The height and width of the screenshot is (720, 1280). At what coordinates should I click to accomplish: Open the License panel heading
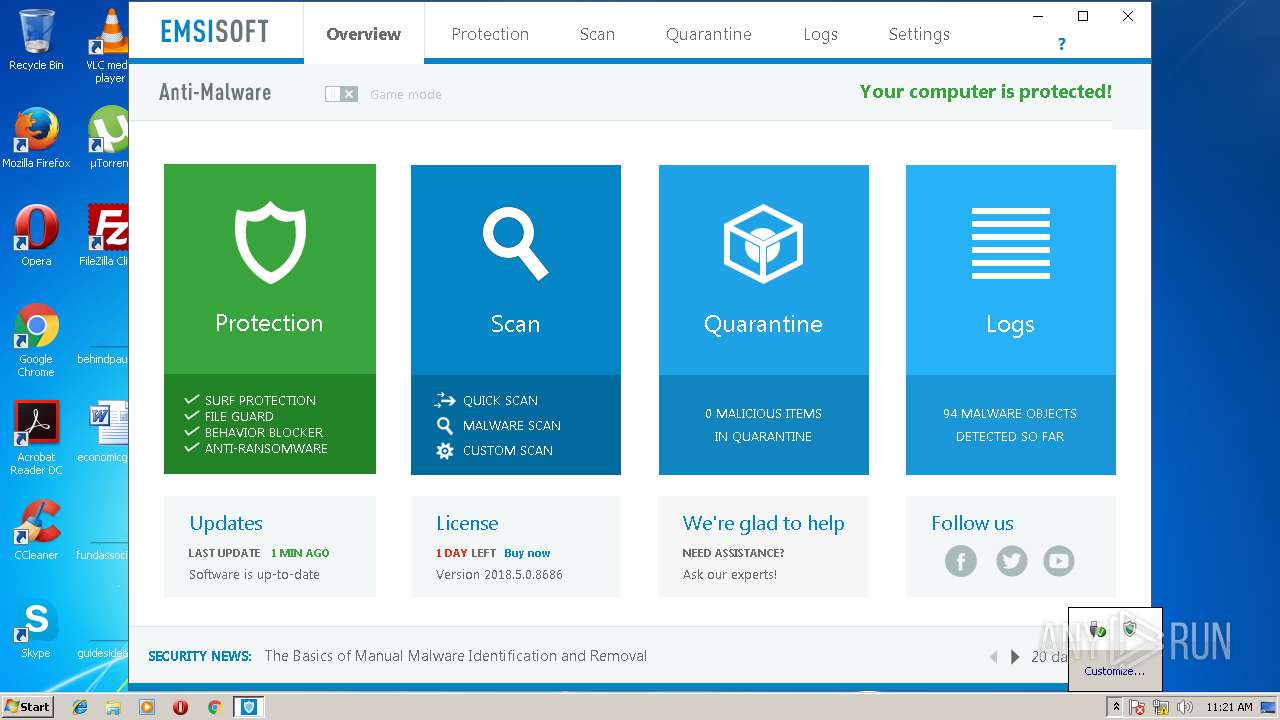[467, 523]
